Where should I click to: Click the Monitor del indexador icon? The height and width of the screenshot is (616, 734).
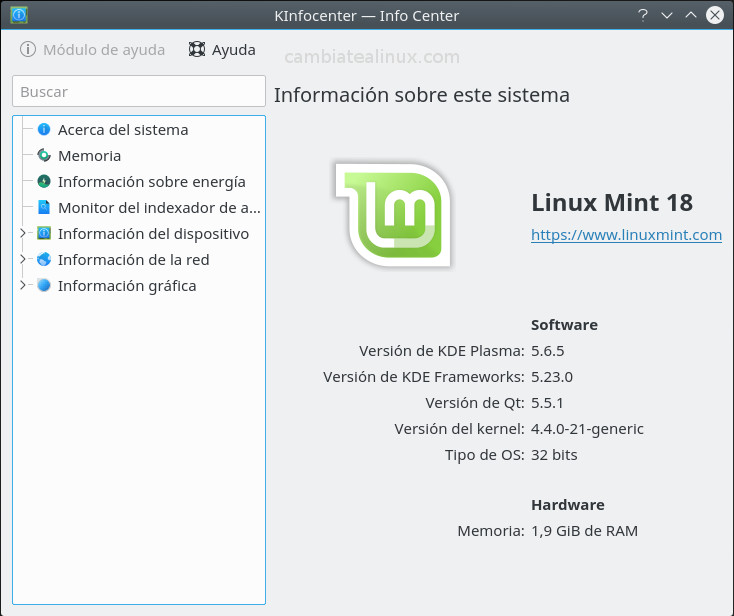44,207
